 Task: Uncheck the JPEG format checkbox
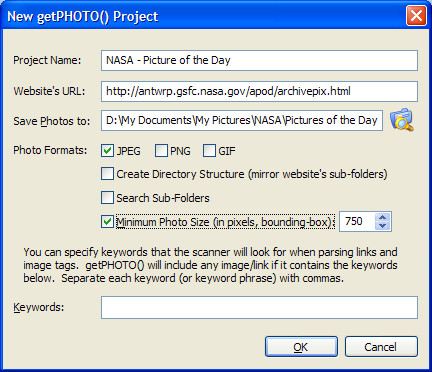[x=107, y=151]
